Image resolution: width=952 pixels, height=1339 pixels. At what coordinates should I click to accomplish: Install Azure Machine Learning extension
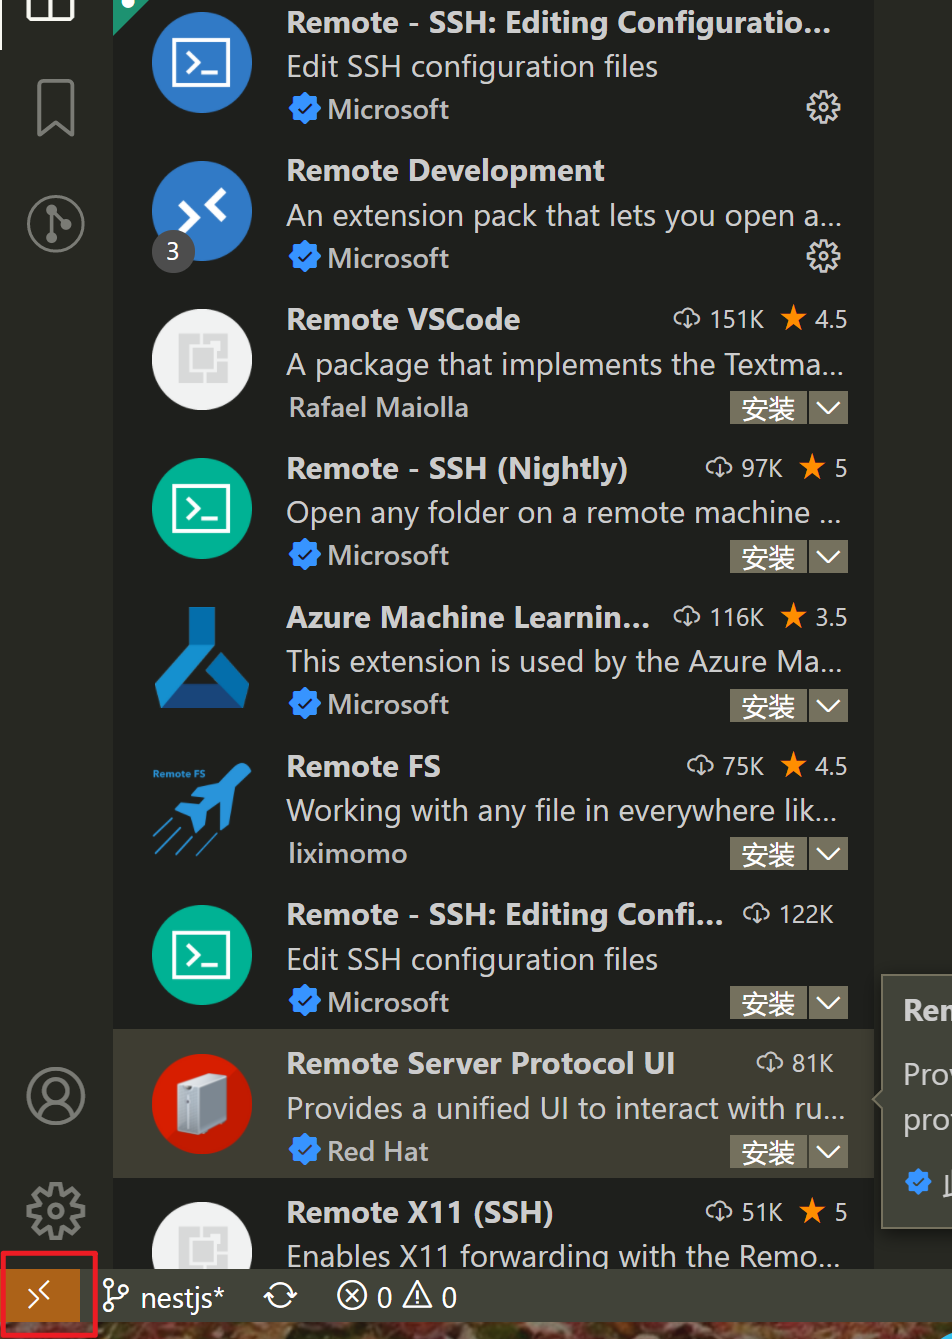coord(768,706)
